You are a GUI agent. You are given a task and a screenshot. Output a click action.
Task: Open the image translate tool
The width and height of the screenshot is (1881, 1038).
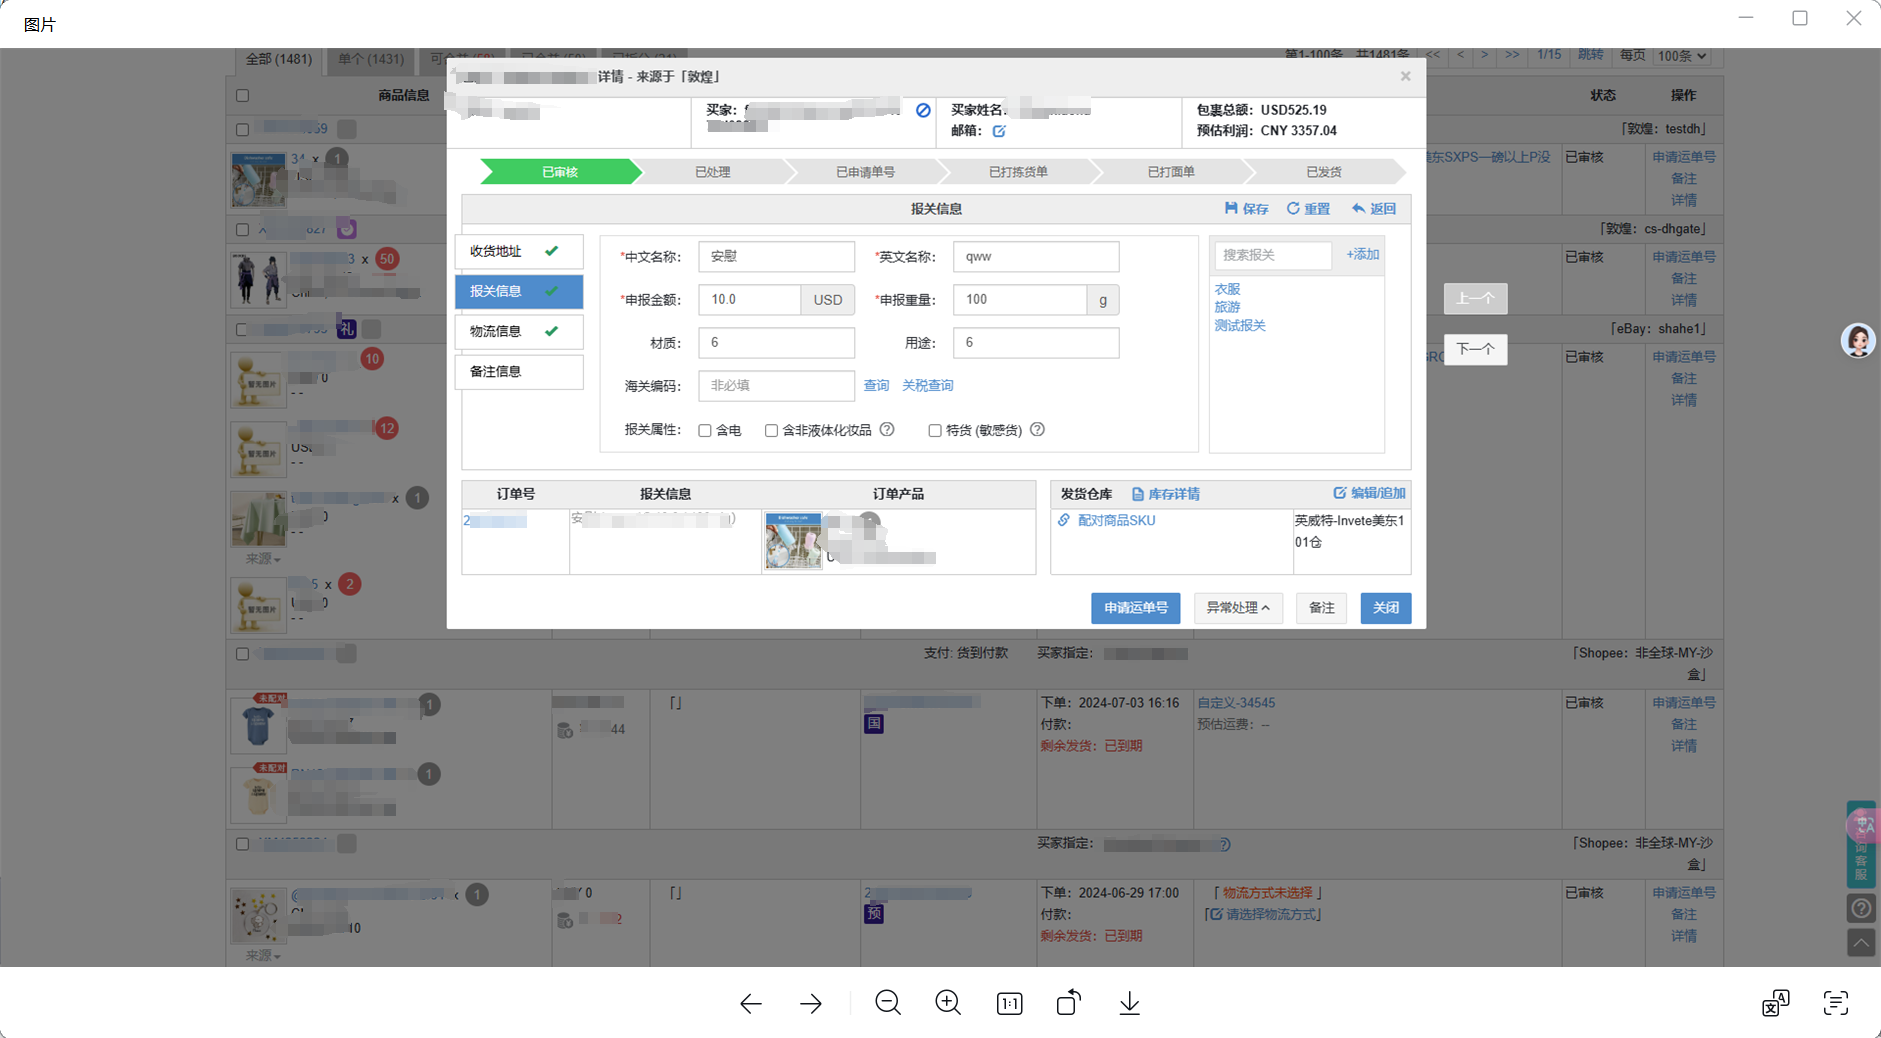tap(1776, 1003)
